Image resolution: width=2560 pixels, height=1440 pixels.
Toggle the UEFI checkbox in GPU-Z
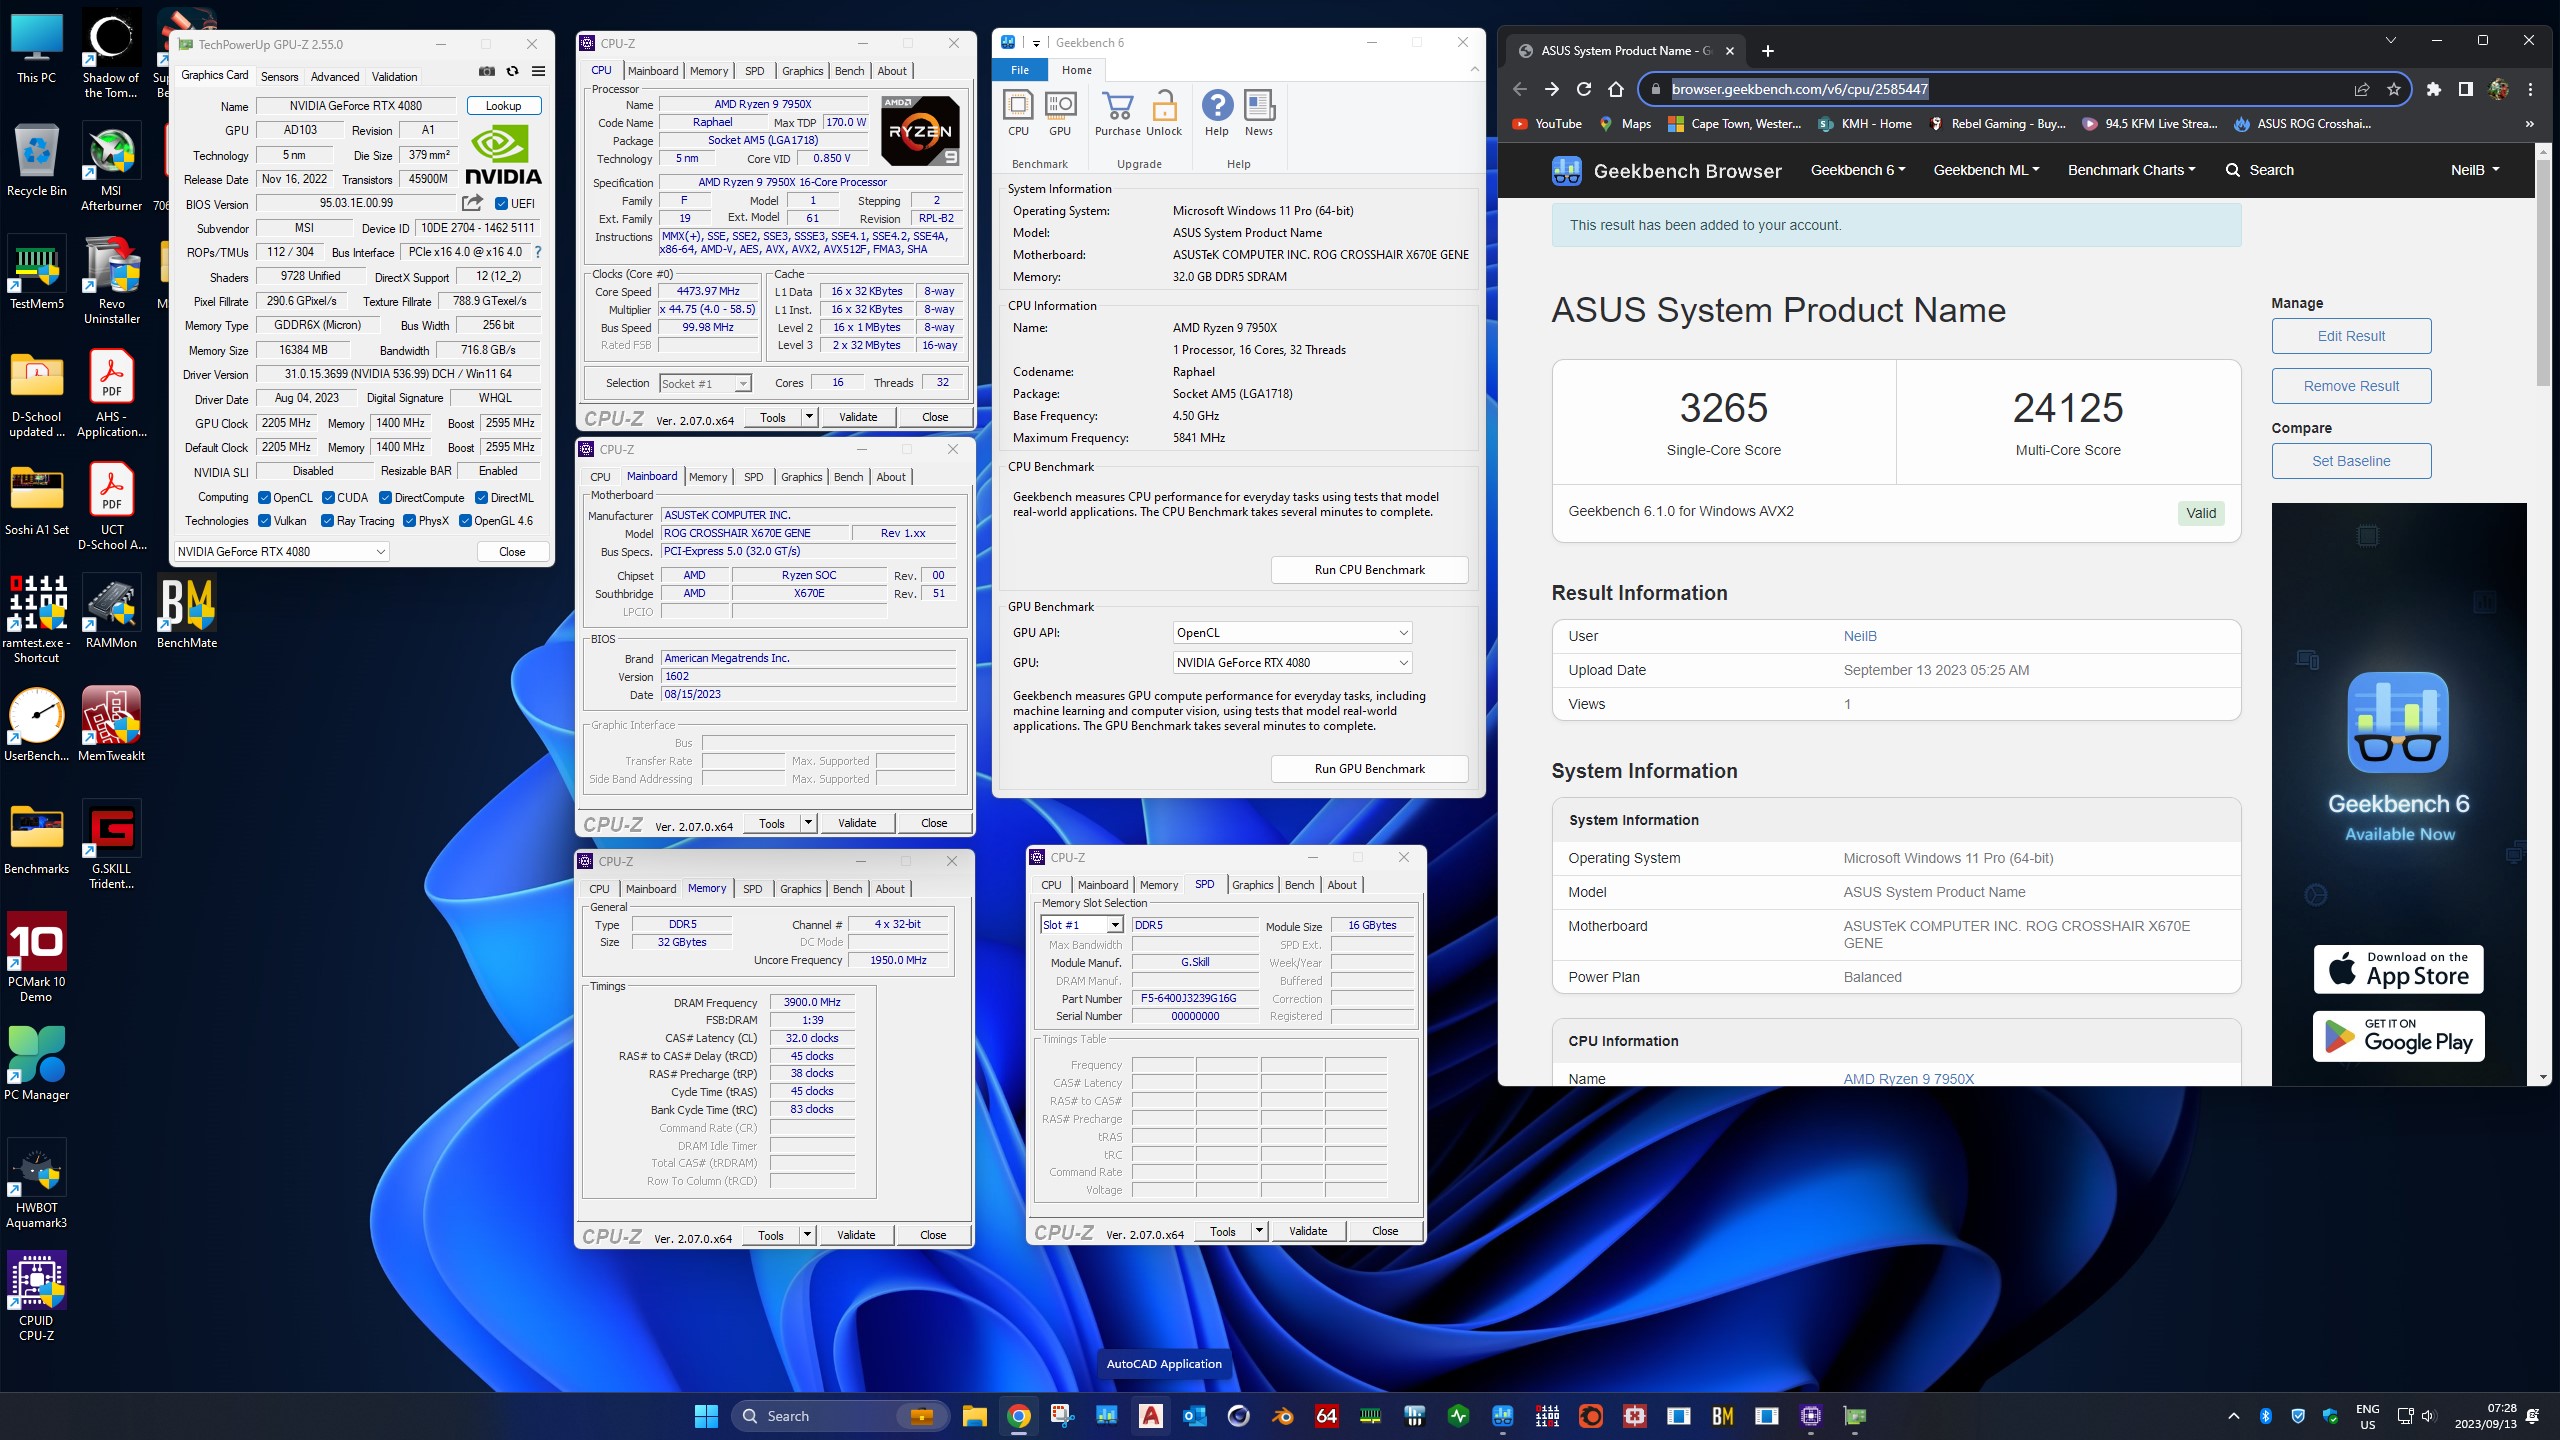[502, 204]
